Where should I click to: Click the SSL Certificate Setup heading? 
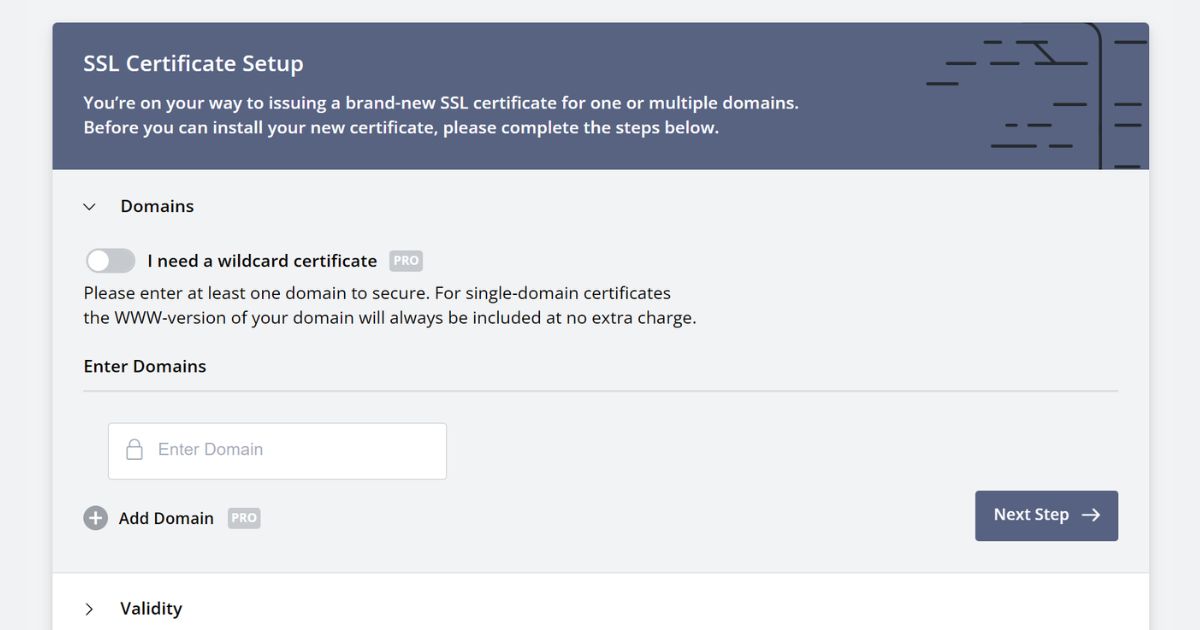(193, 64)
